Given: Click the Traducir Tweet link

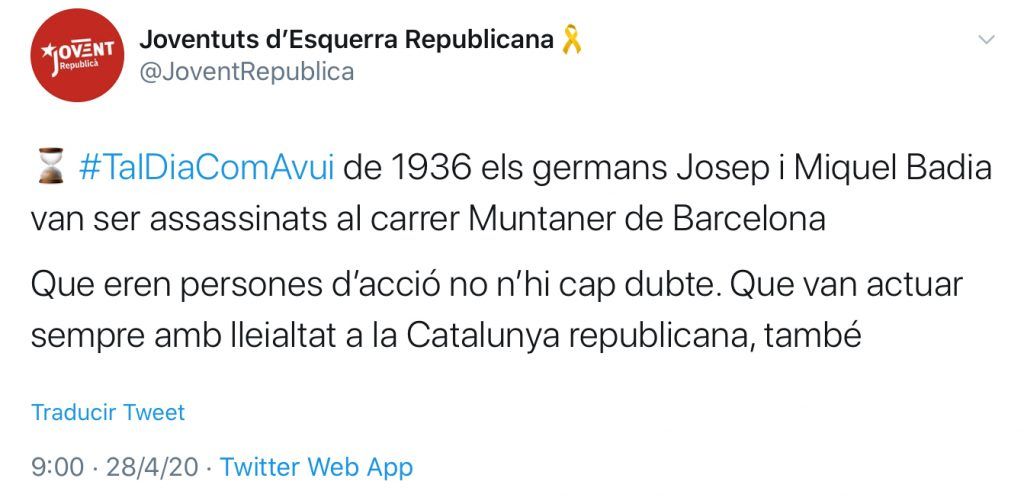Looking at the screenshot, I should 108,412.
